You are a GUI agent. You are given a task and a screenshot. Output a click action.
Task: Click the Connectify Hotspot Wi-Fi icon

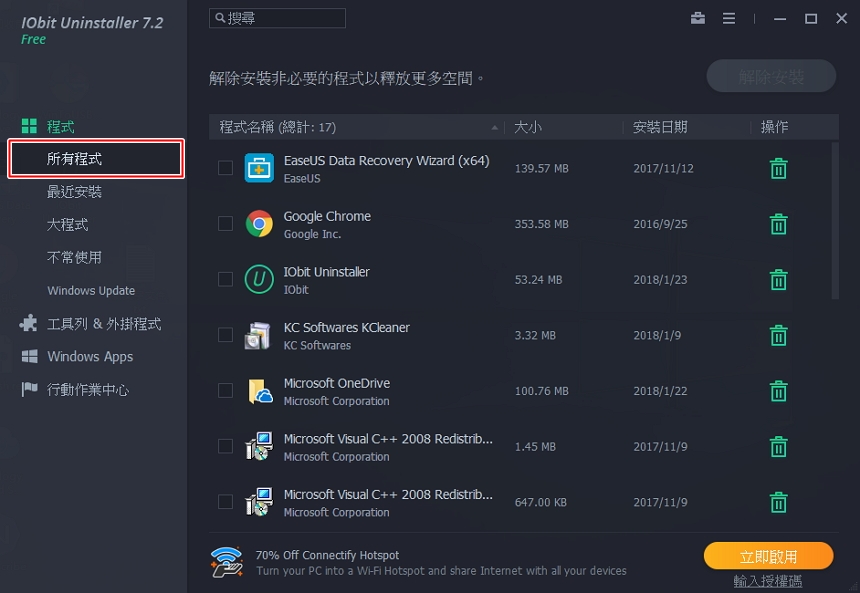click(x=227, y=562)
